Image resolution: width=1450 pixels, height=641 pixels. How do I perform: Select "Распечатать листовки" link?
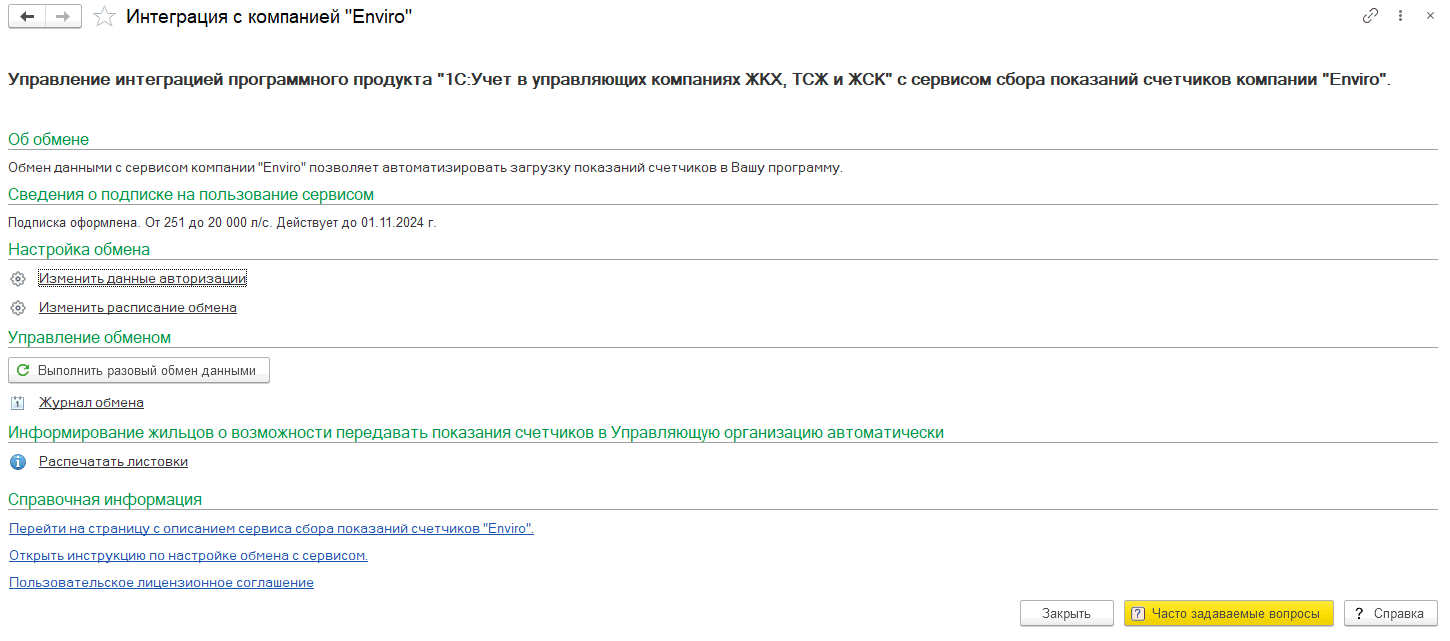pyautogui.click(x=113, y=462)
